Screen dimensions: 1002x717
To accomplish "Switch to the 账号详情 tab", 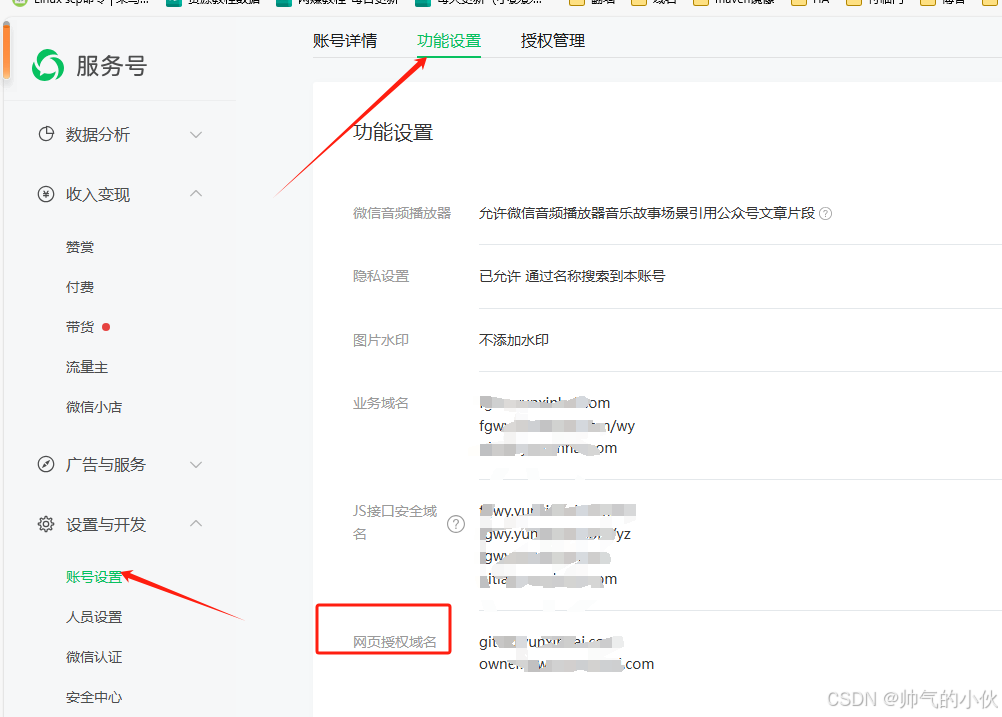I will click(344, 41).
